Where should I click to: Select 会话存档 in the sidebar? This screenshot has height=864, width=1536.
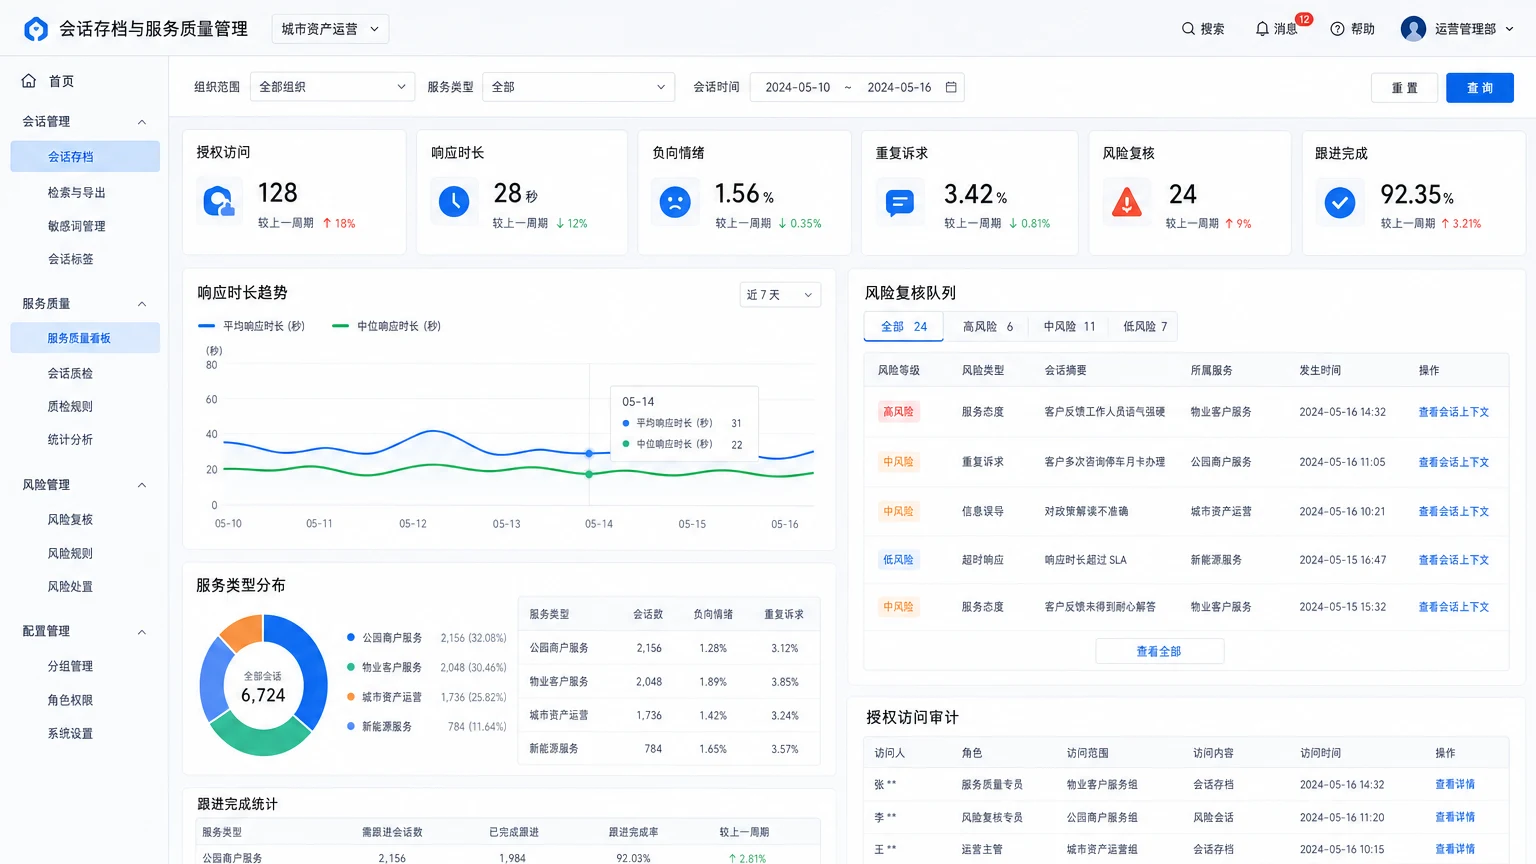pos(85,157)
